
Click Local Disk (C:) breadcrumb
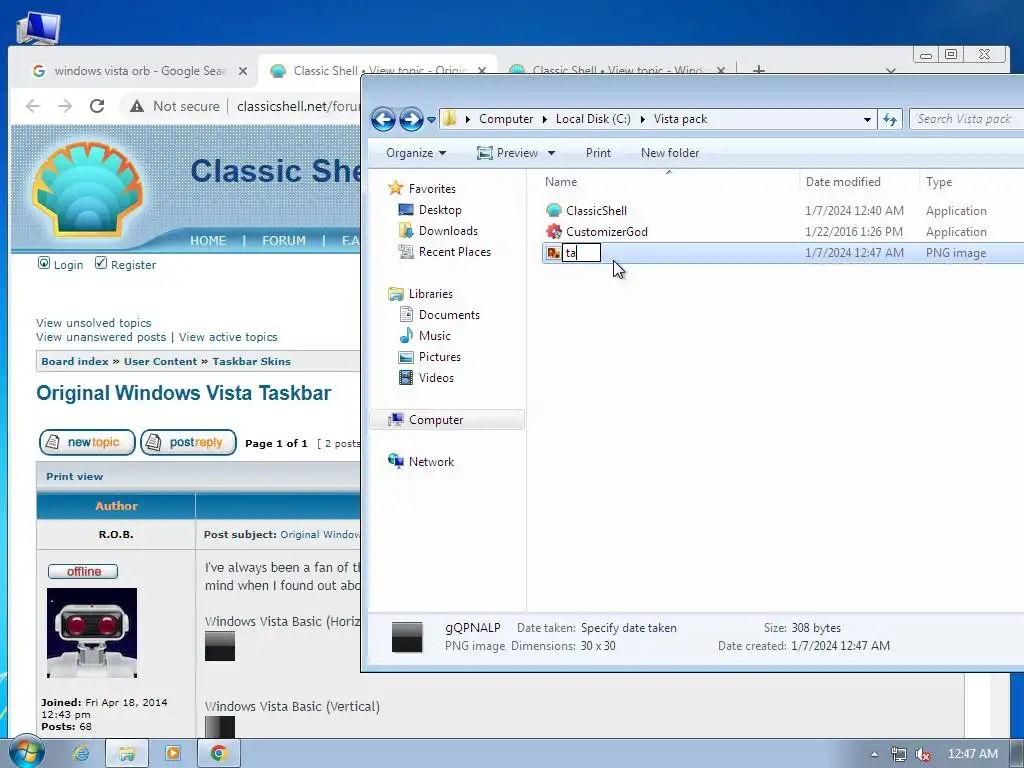click(593, 119)
